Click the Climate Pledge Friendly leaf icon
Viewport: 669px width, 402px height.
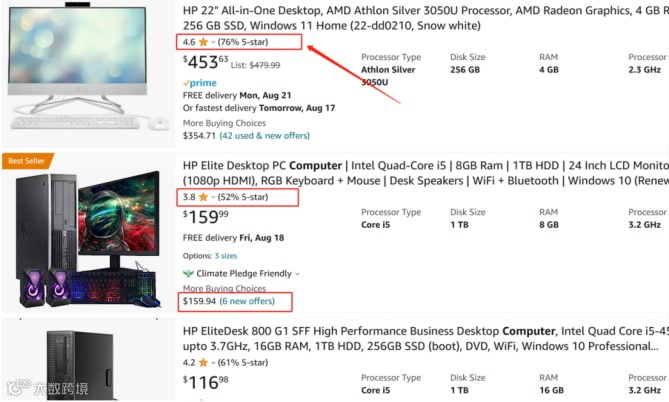pos(188,274)
